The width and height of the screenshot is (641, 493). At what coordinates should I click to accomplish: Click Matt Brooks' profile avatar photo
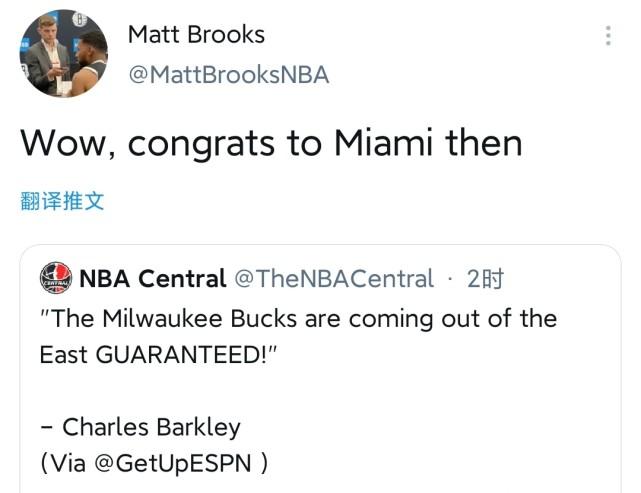point(64,53)
